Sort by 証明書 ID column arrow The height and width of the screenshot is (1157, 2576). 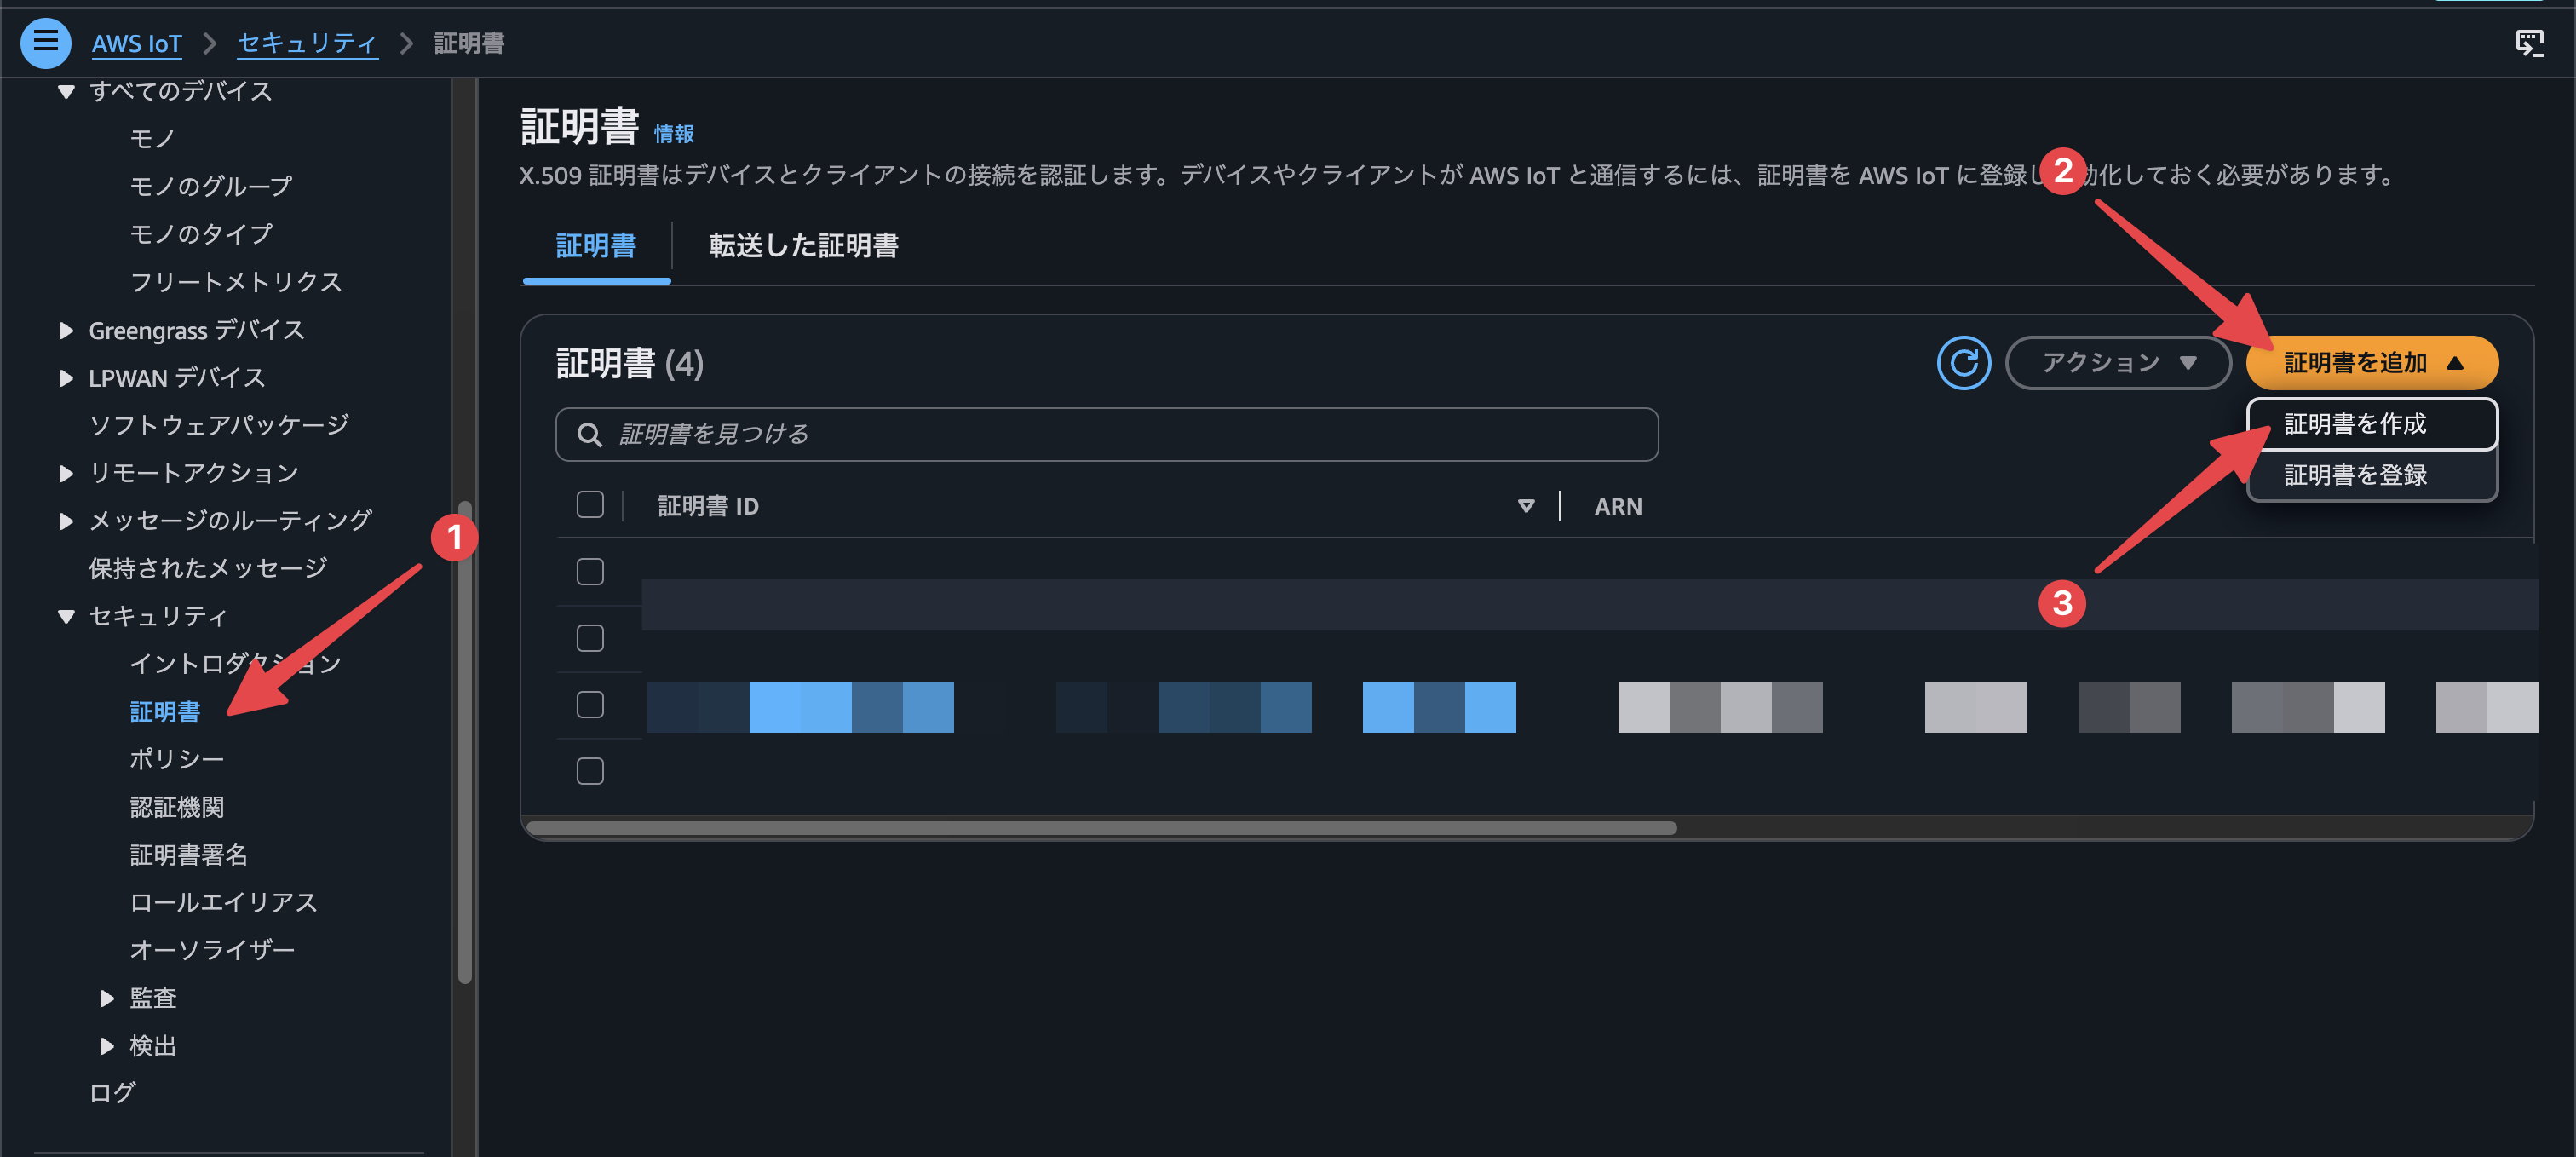pos(1525,506)
